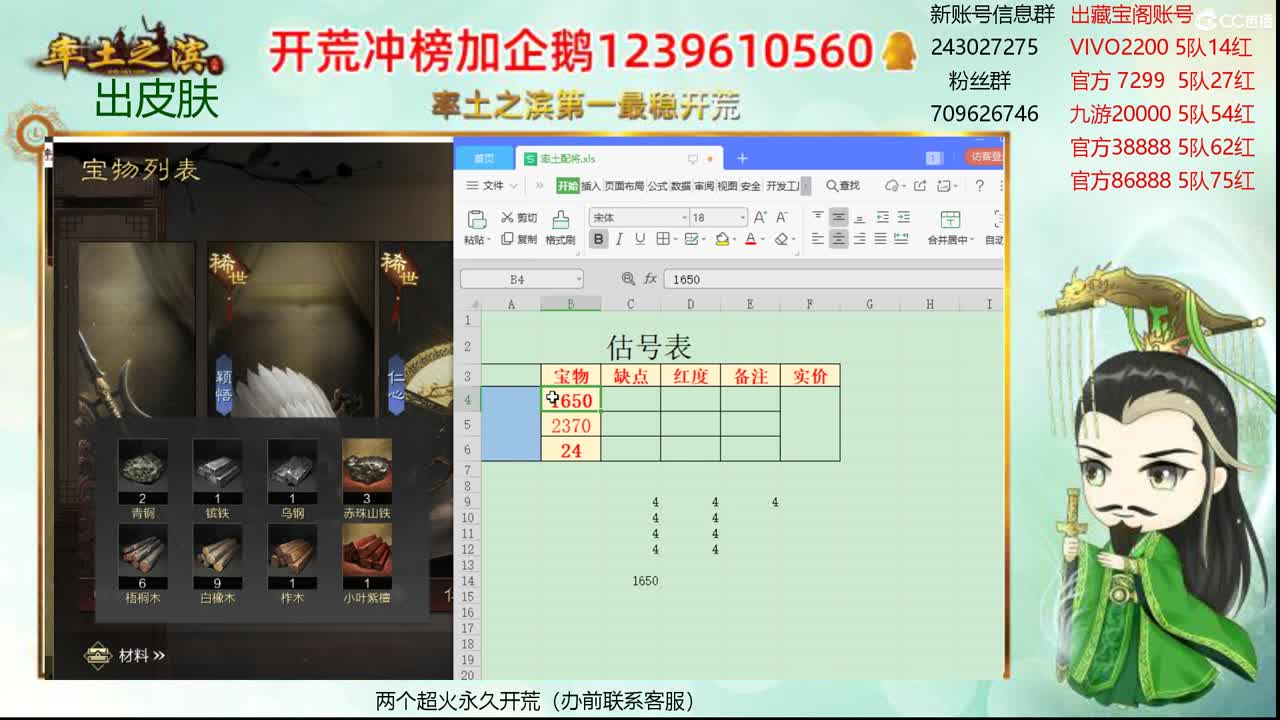The height and width of the screenshot is (720, 1280).
Task: Click the fill color bucket icon
Action: pos(722,239)
